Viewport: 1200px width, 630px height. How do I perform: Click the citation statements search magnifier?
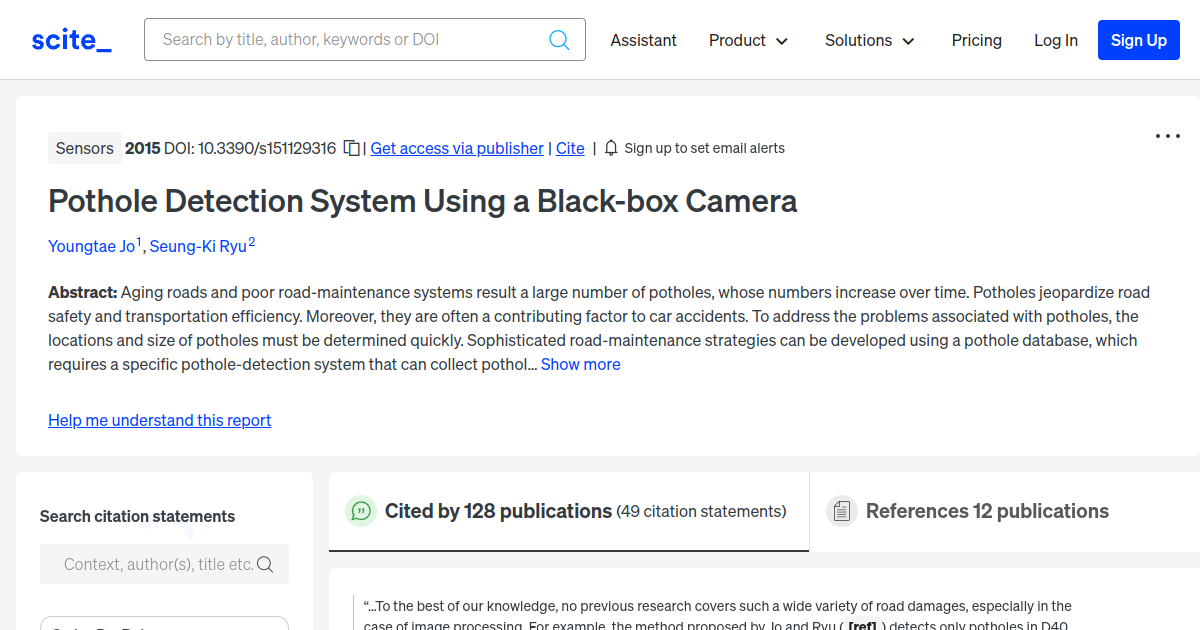[x=265, y=564]
